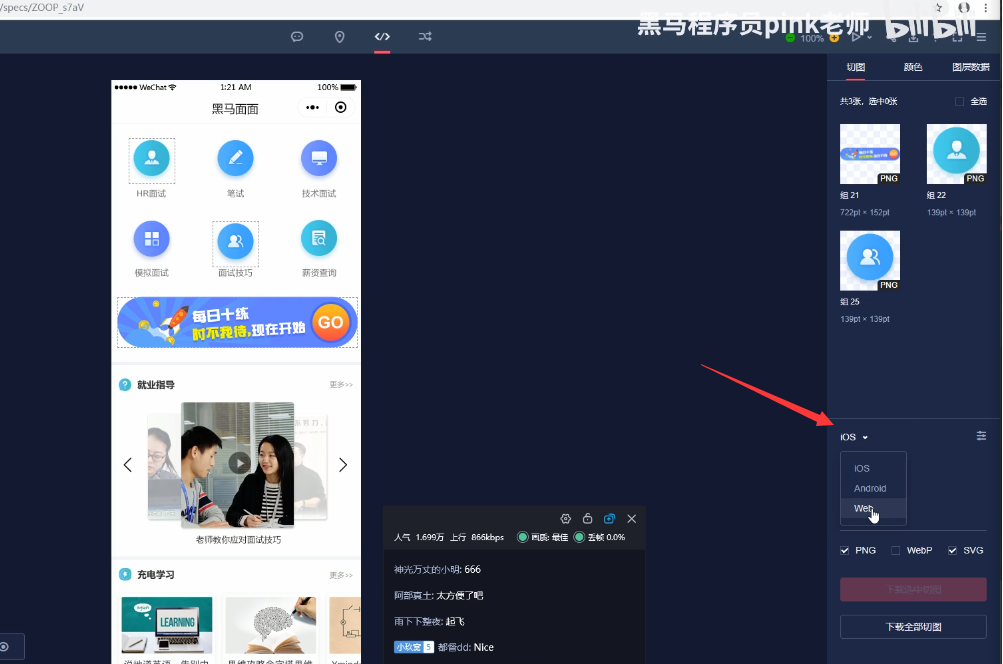This screenshot has width=1003, height=664.
Task: Click the 722pt × 152pt size text
Action: (865, 212)
